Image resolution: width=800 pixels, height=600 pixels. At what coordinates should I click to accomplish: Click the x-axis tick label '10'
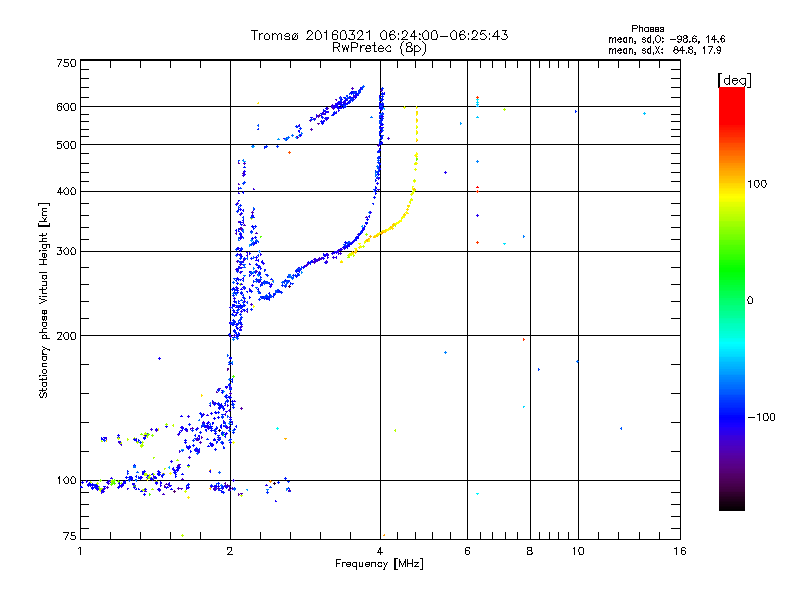click(x=578, y=551)
